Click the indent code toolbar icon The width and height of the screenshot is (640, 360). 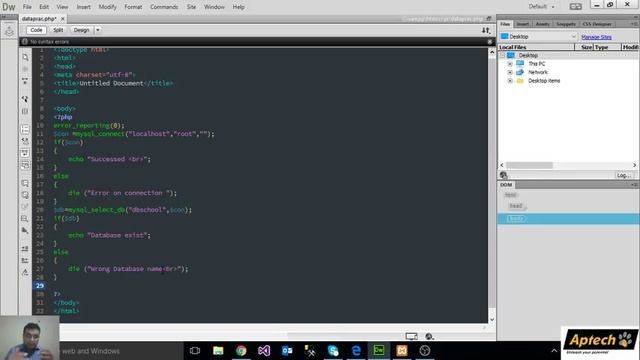25,249
